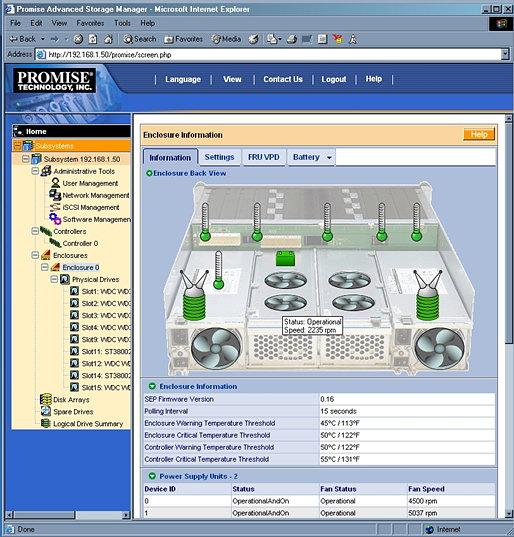Open the Battery tab dropdown arrow

point(329,158)
